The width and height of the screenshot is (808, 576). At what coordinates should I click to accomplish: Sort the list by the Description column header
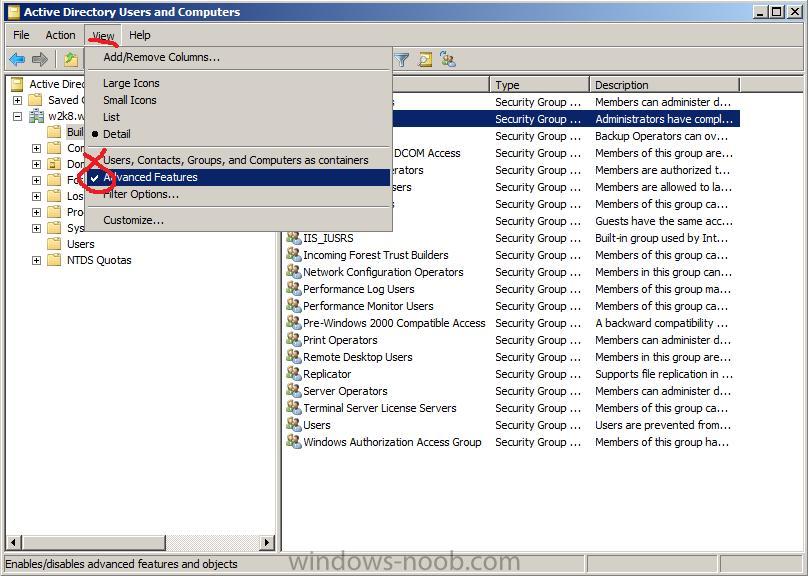click(664, 84)
